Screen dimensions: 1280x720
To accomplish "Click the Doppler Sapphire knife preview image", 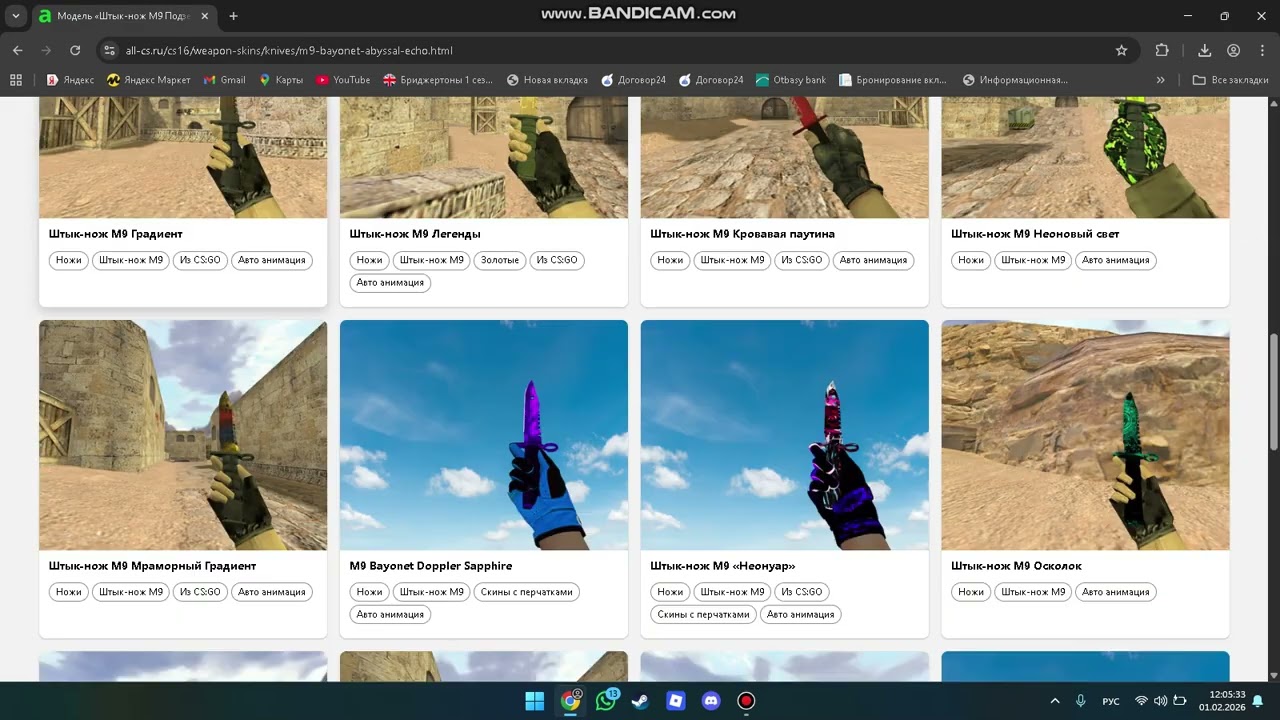I will [484, 435].
